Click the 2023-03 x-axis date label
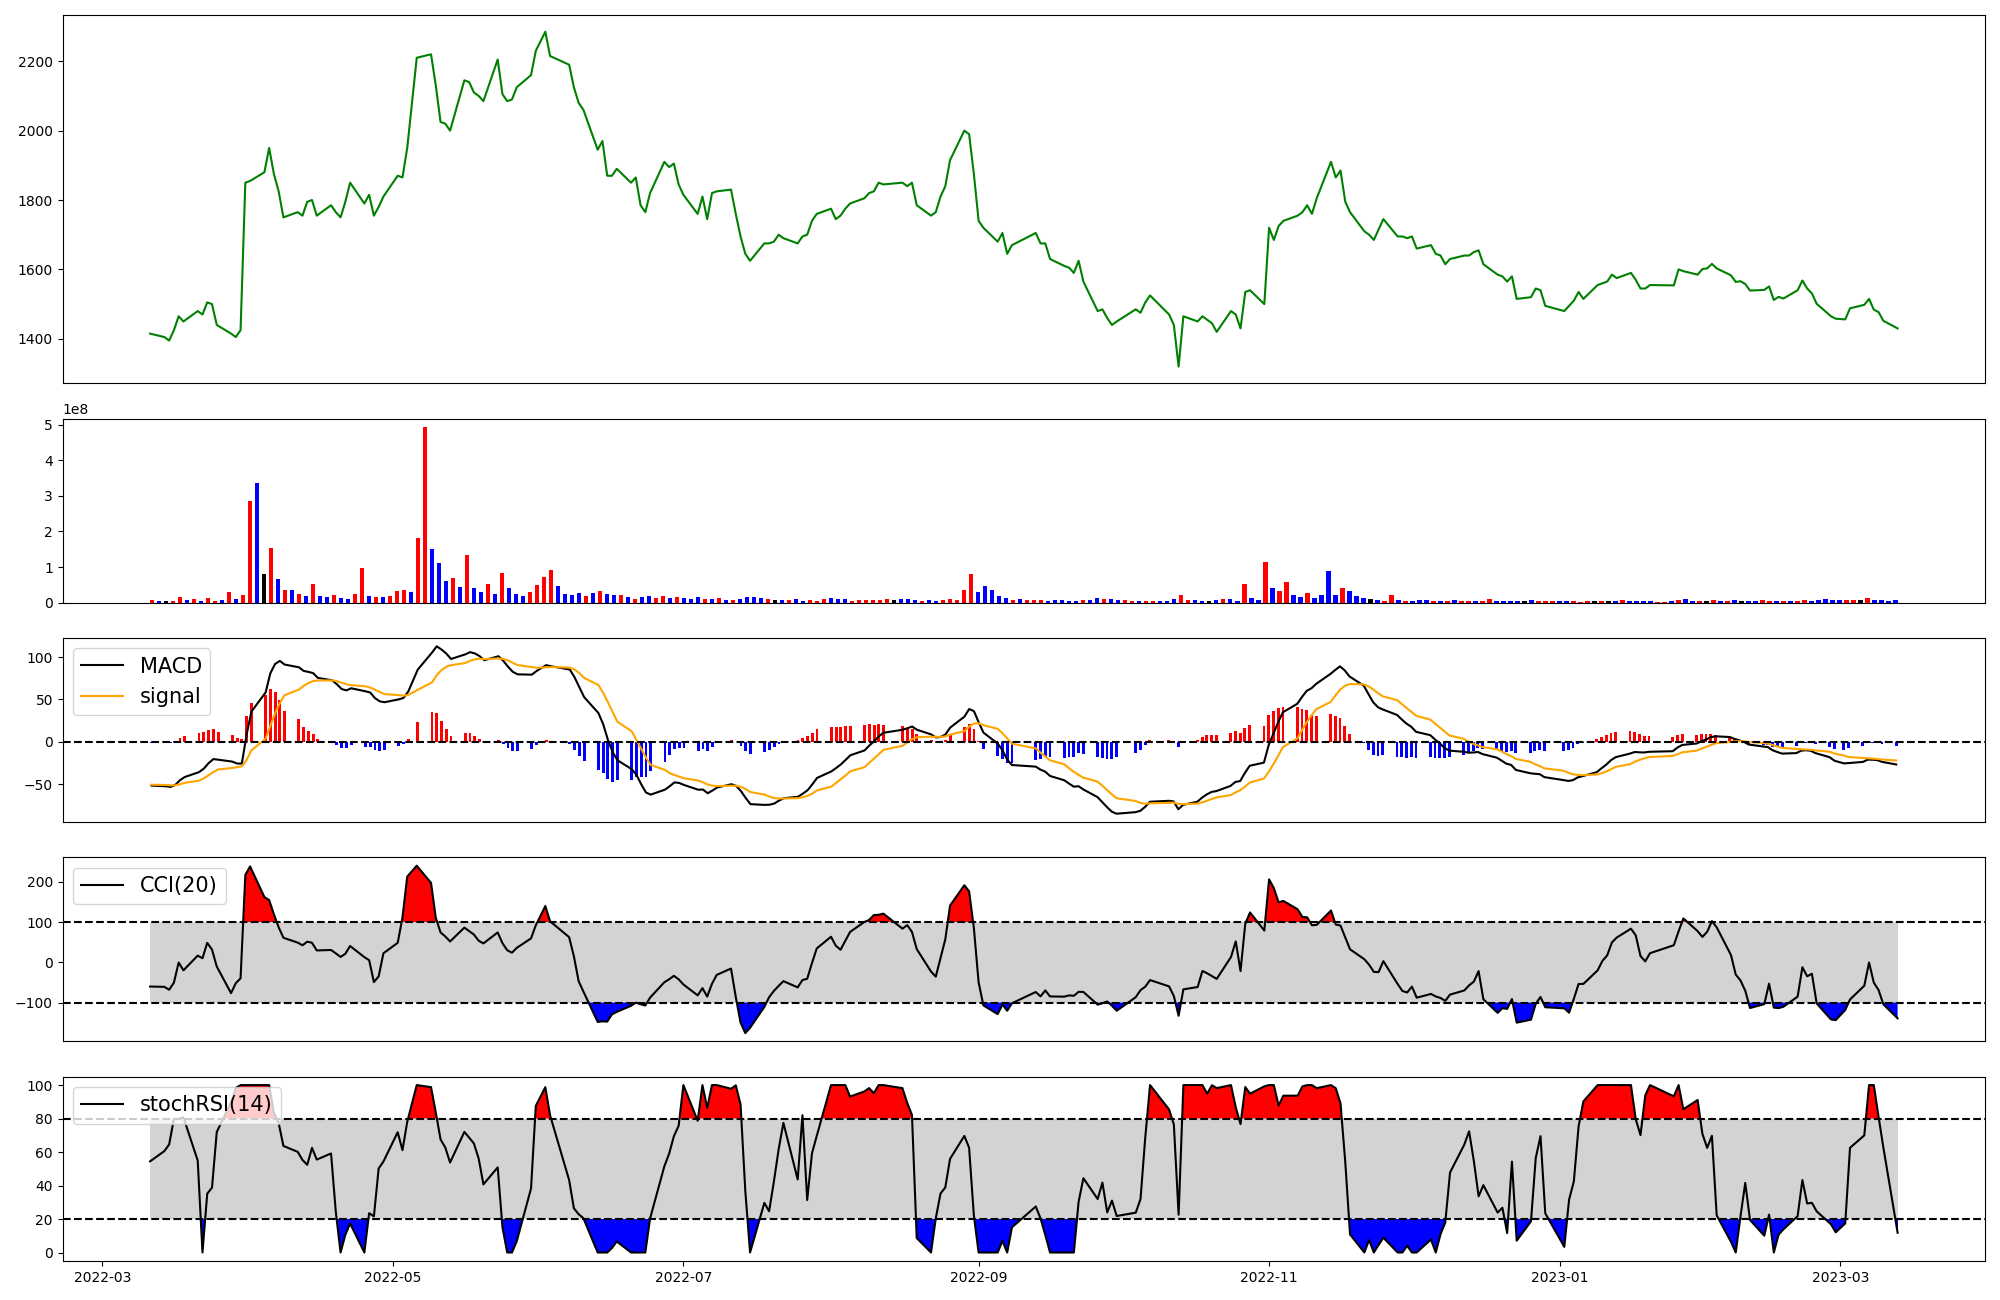This screenshot has height=1300, width=2000. tap(1841, 1277)
